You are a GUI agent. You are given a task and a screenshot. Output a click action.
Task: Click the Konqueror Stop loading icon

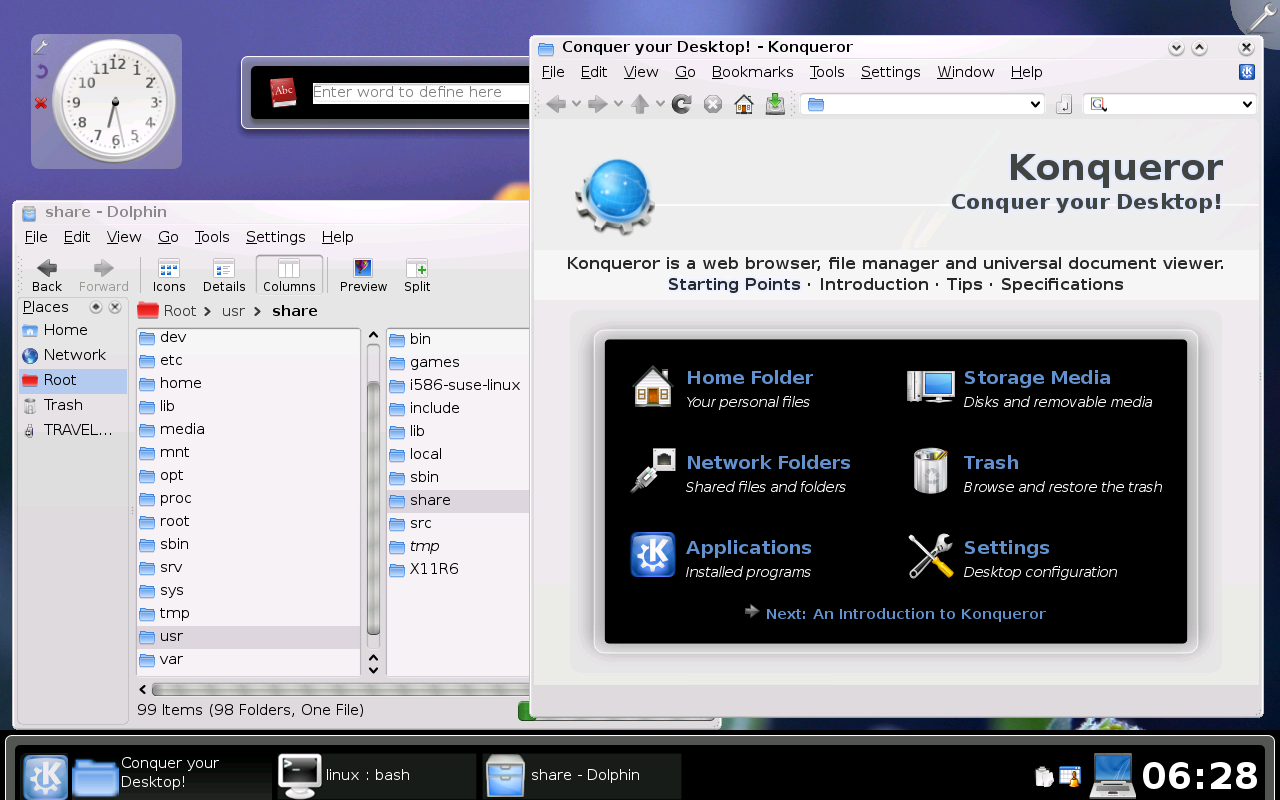point(713,104)
